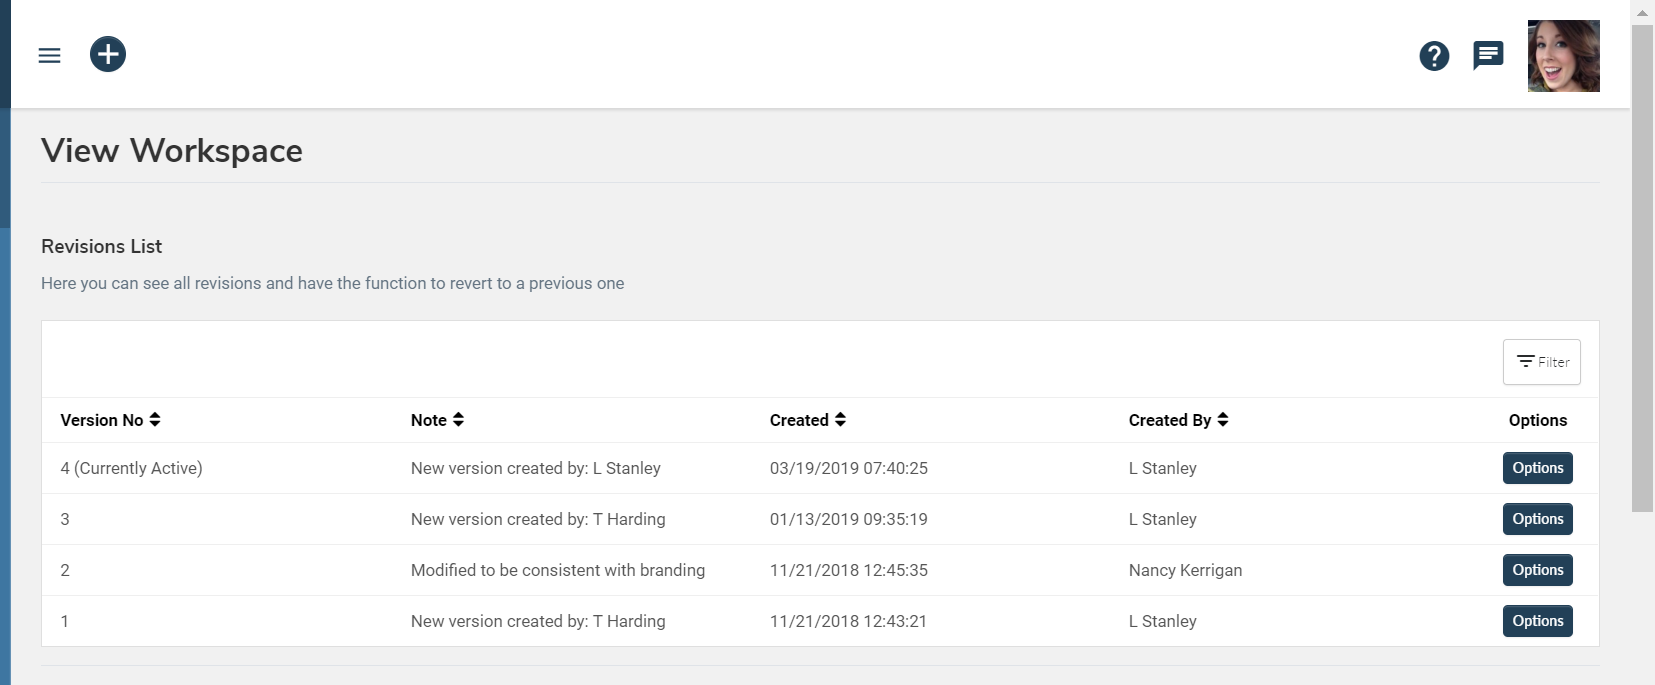
Task: Sort by Created By column
Action: click(x=1178, y=420)
